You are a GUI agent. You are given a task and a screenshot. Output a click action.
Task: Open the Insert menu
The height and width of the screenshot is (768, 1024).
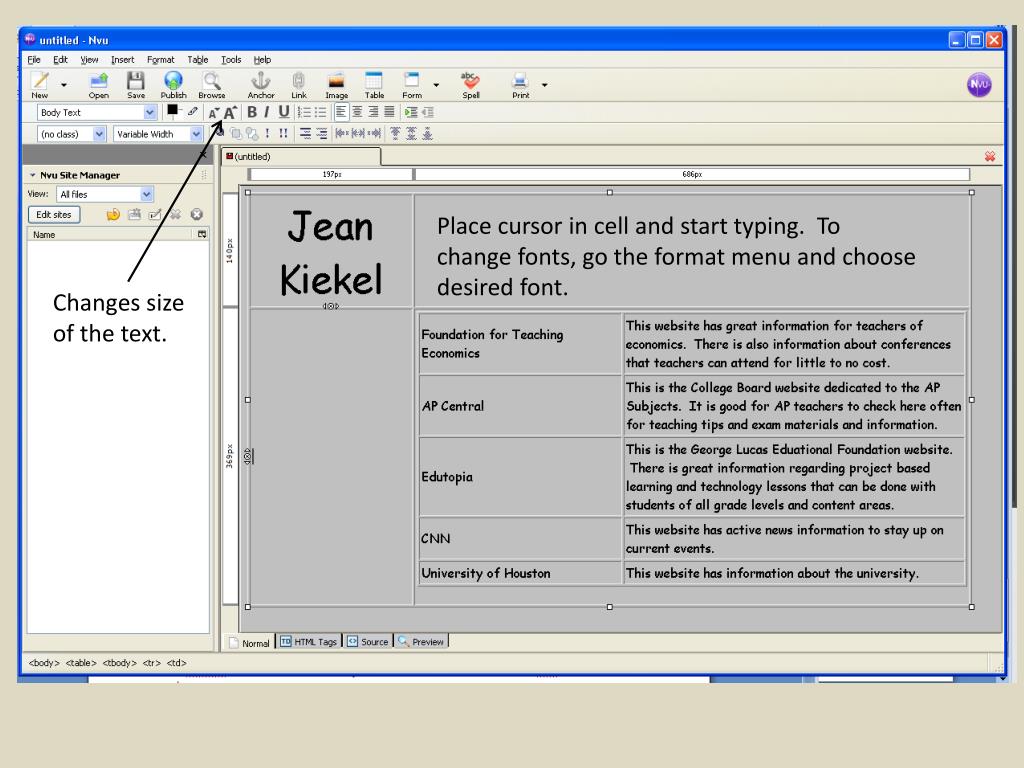click(122, 59)
